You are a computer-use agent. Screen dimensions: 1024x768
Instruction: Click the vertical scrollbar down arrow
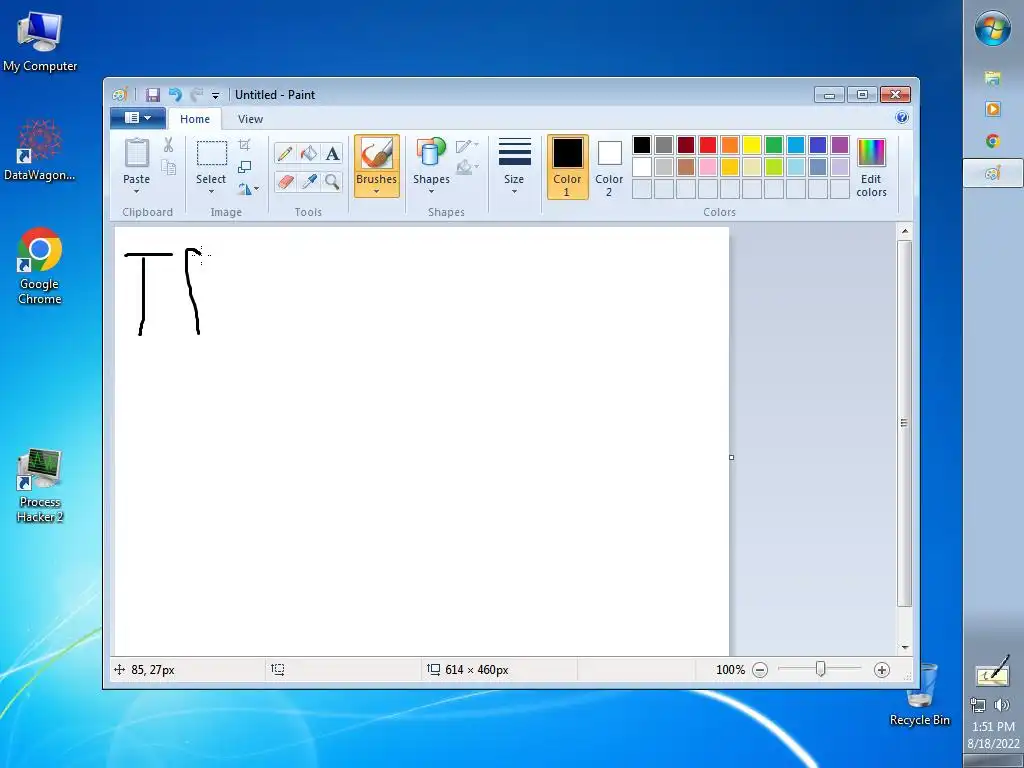[904, 647]
